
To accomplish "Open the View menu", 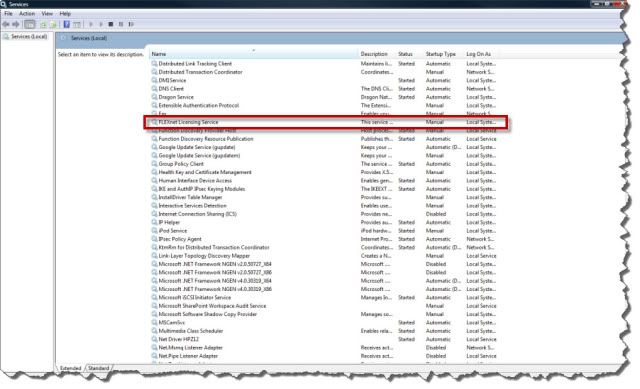I will point(47,13).
